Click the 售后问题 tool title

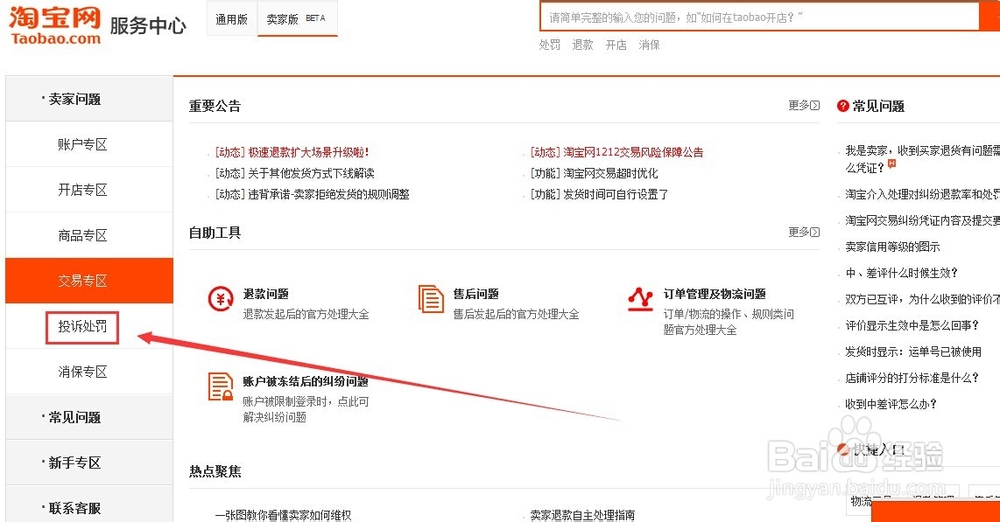click(x=476, y=294)
